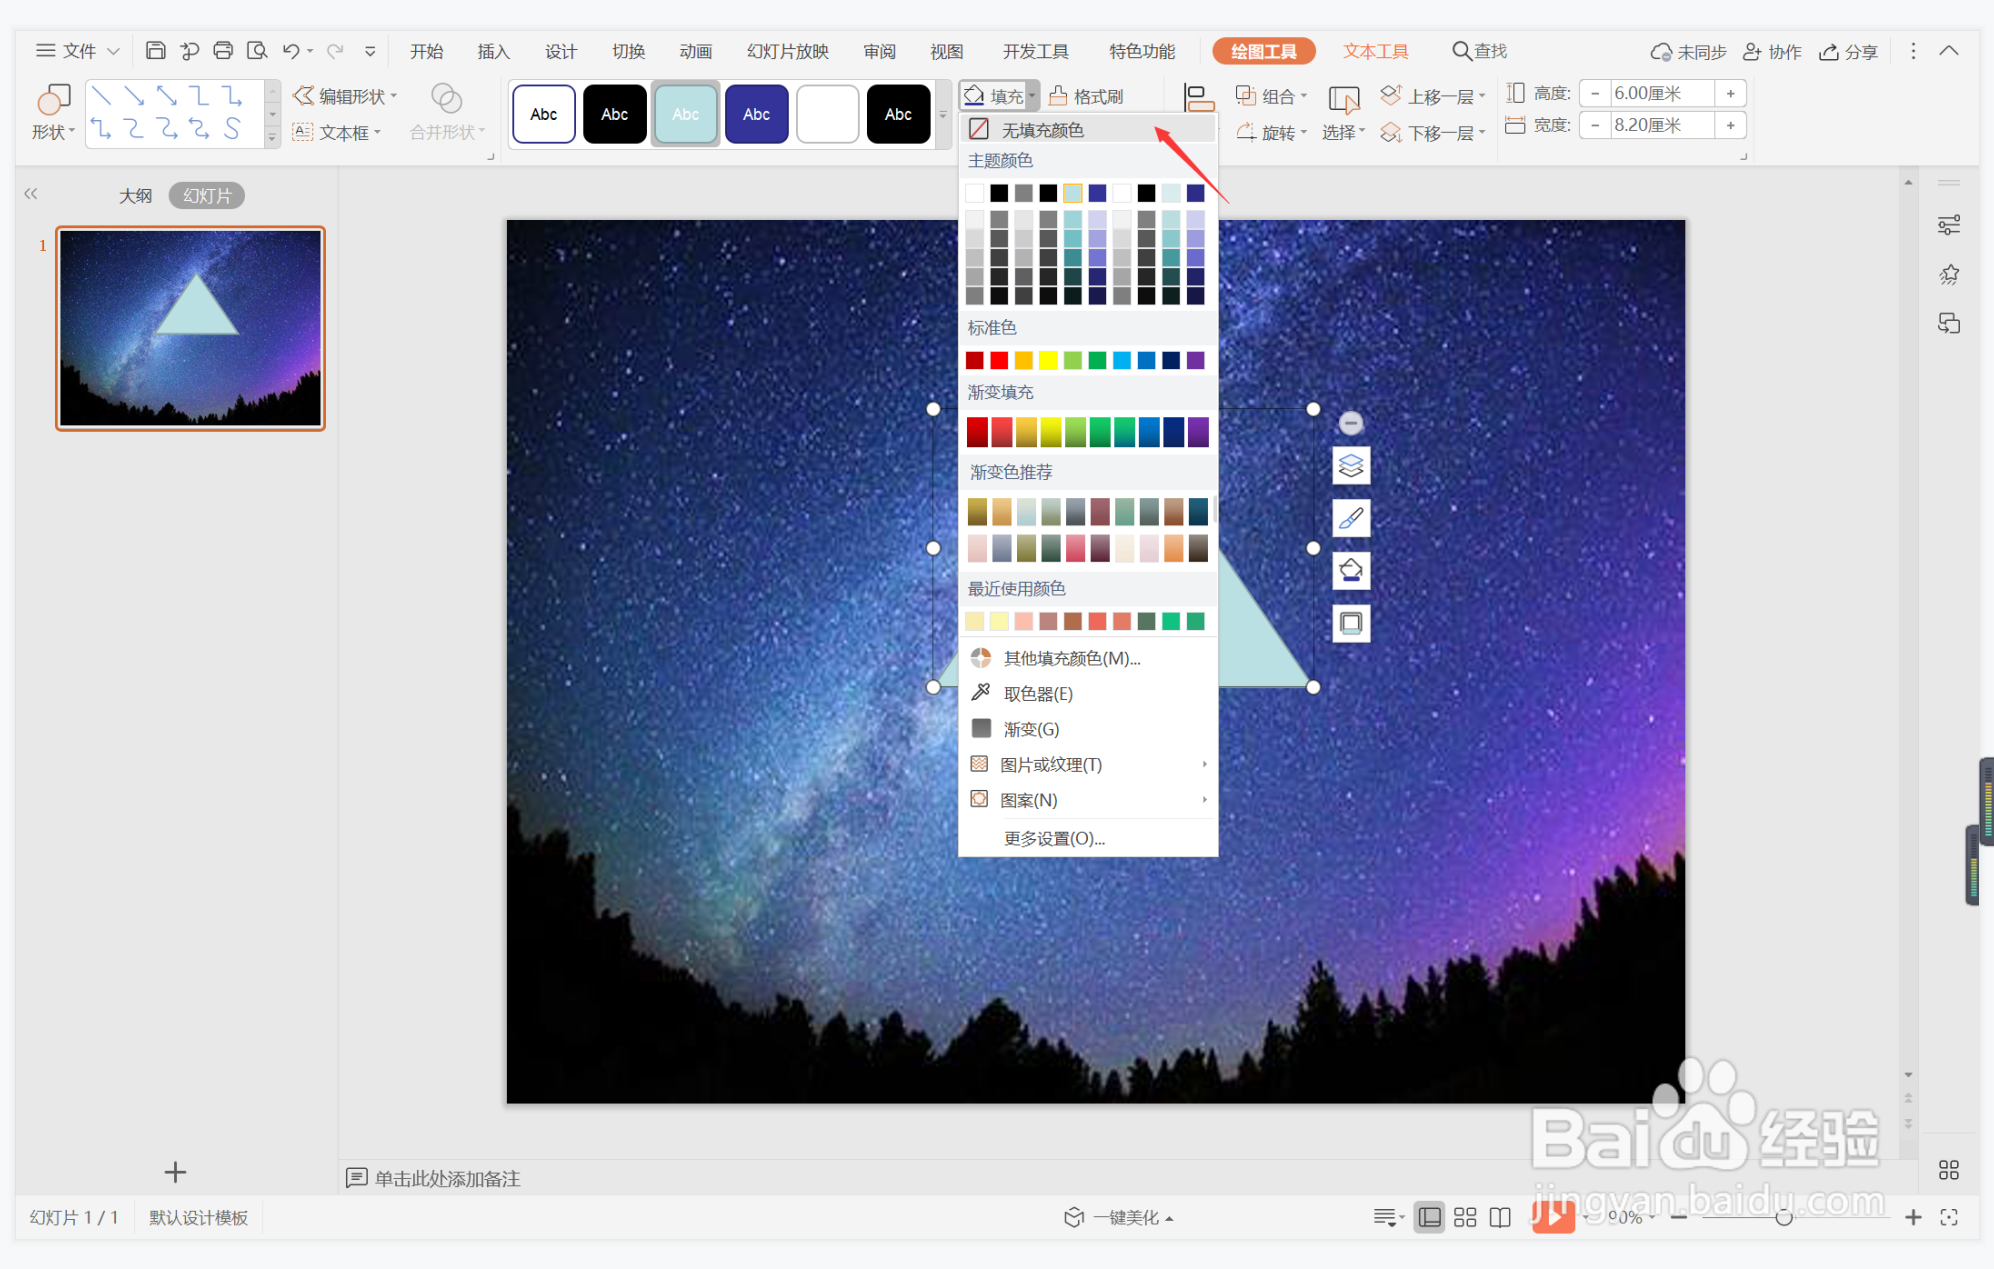
Task: Click the save icon in toolbar
Action: tap(155, 51)
